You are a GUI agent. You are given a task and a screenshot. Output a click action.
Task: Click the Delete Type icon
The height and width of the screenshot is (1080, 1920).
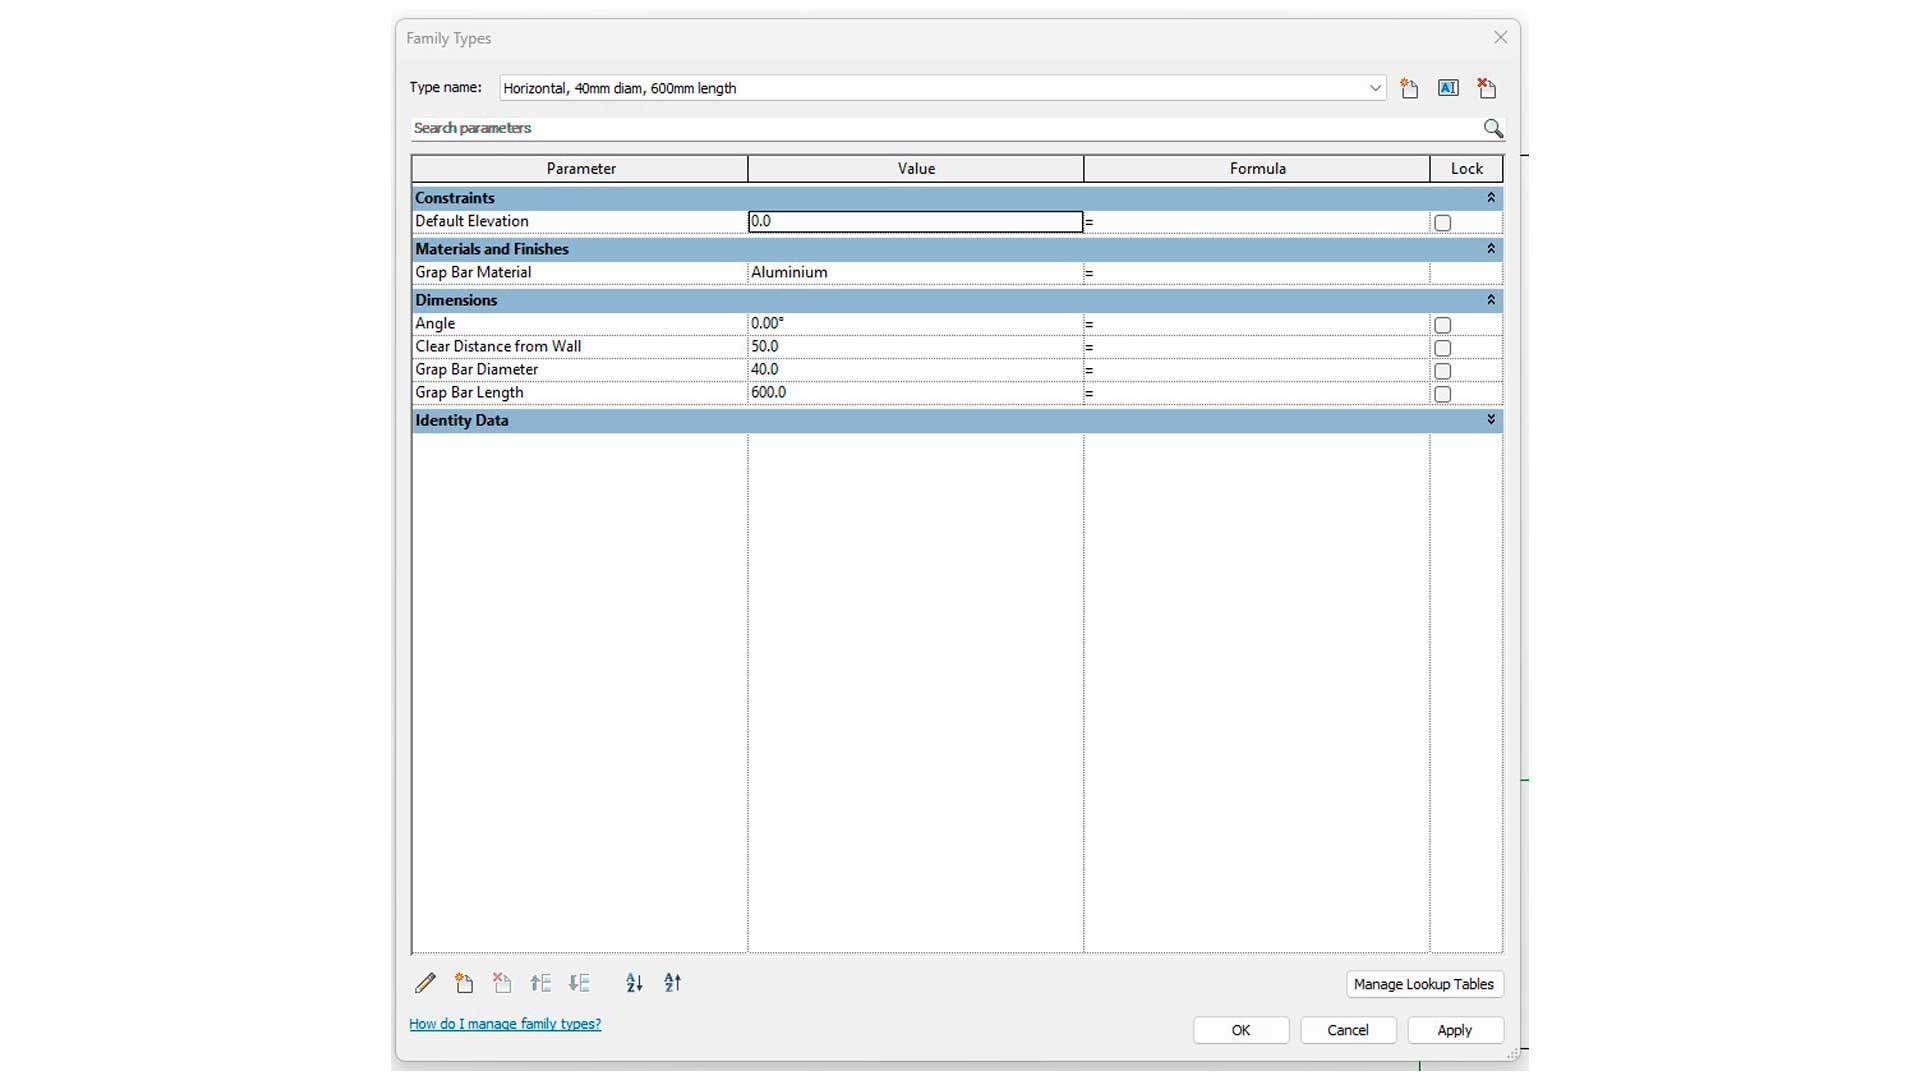pyautogui.click(x=1487, y=88)
